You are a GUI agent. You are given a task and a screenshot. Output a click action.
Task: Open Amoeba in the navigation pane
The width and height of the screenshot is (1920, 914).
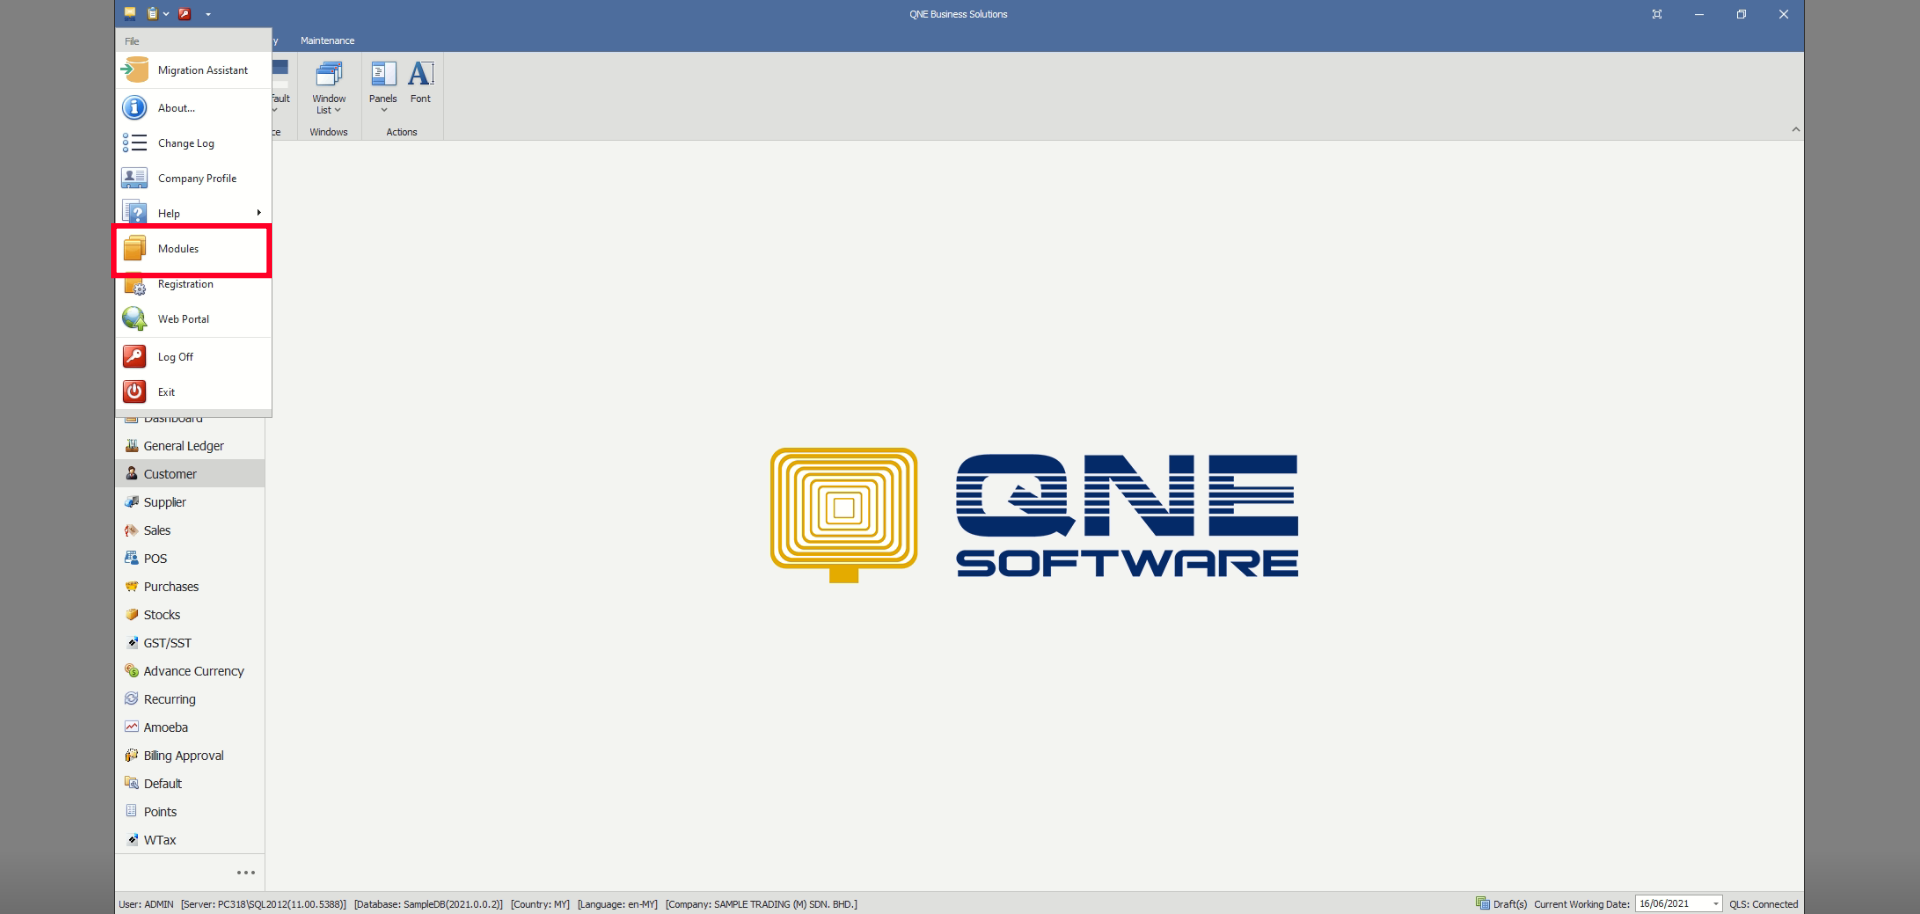[190, 727]
